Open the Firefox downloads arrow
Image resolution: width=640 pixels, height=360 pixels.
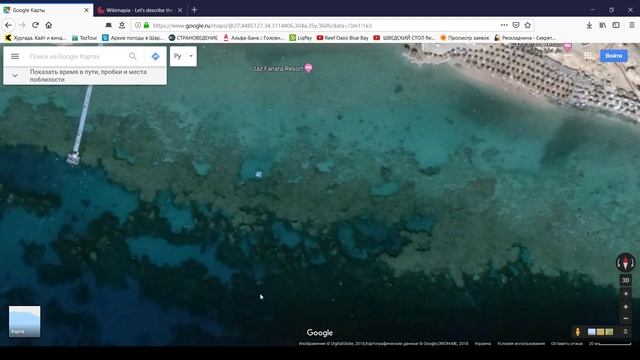coord(589,25)
